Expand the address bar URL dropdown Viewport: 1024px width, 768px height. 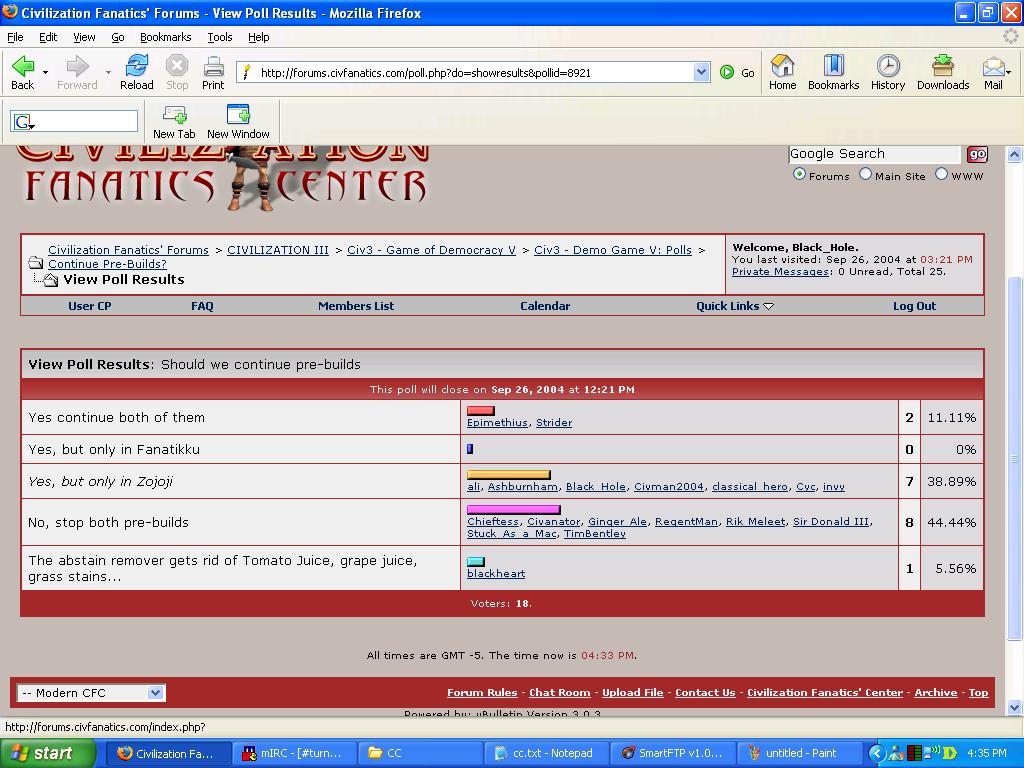[701, 72]
